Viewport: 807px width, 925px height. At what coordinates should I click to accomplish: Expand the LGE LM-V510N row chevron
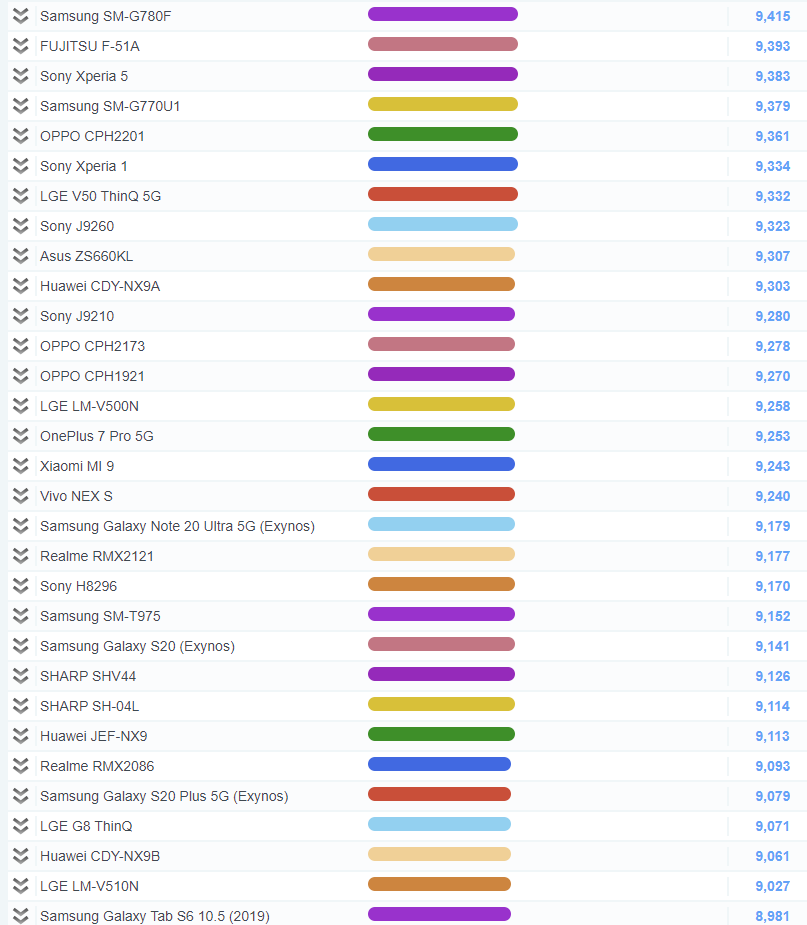(x=21, y=886)
